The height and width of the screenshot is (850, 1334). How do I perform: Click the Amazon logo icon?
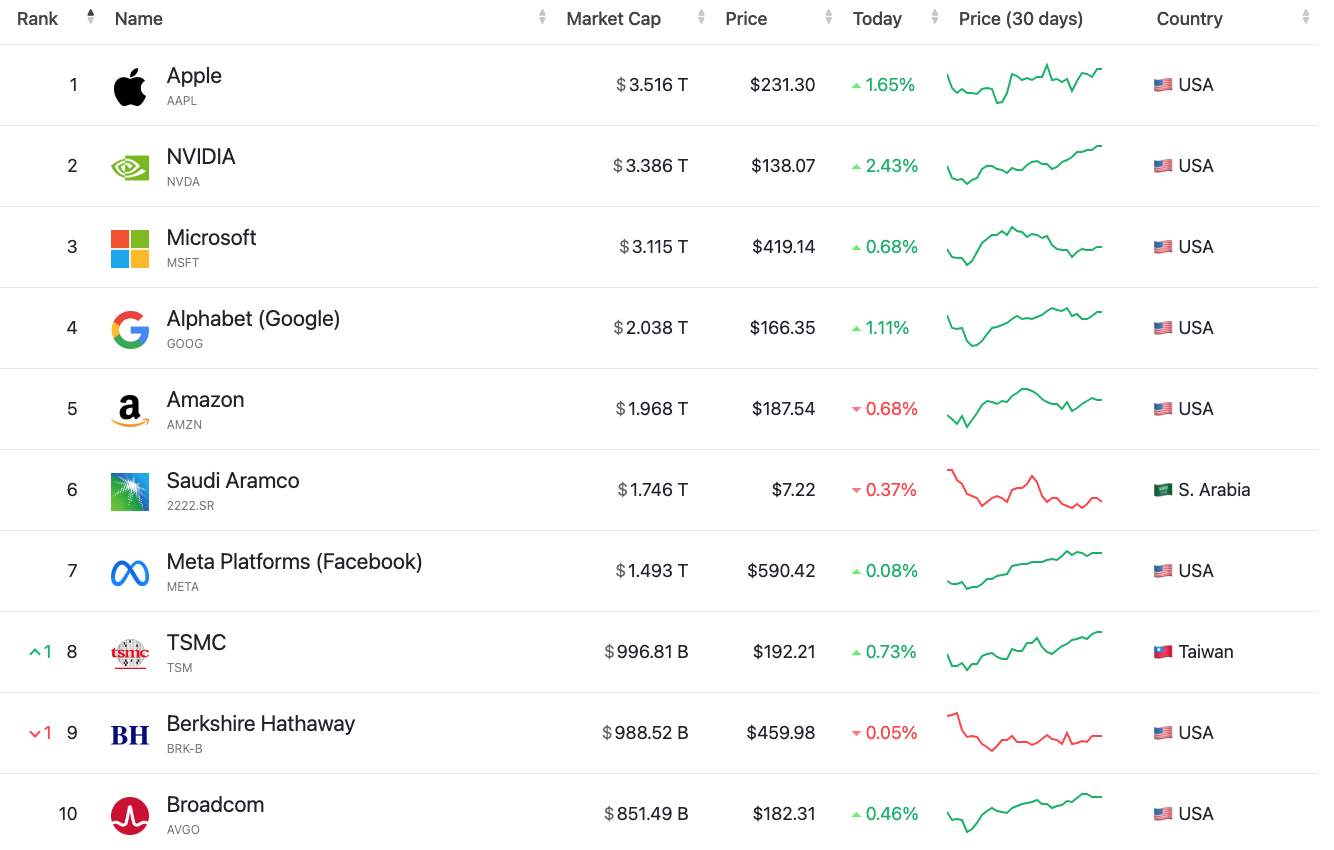(130, 410)
